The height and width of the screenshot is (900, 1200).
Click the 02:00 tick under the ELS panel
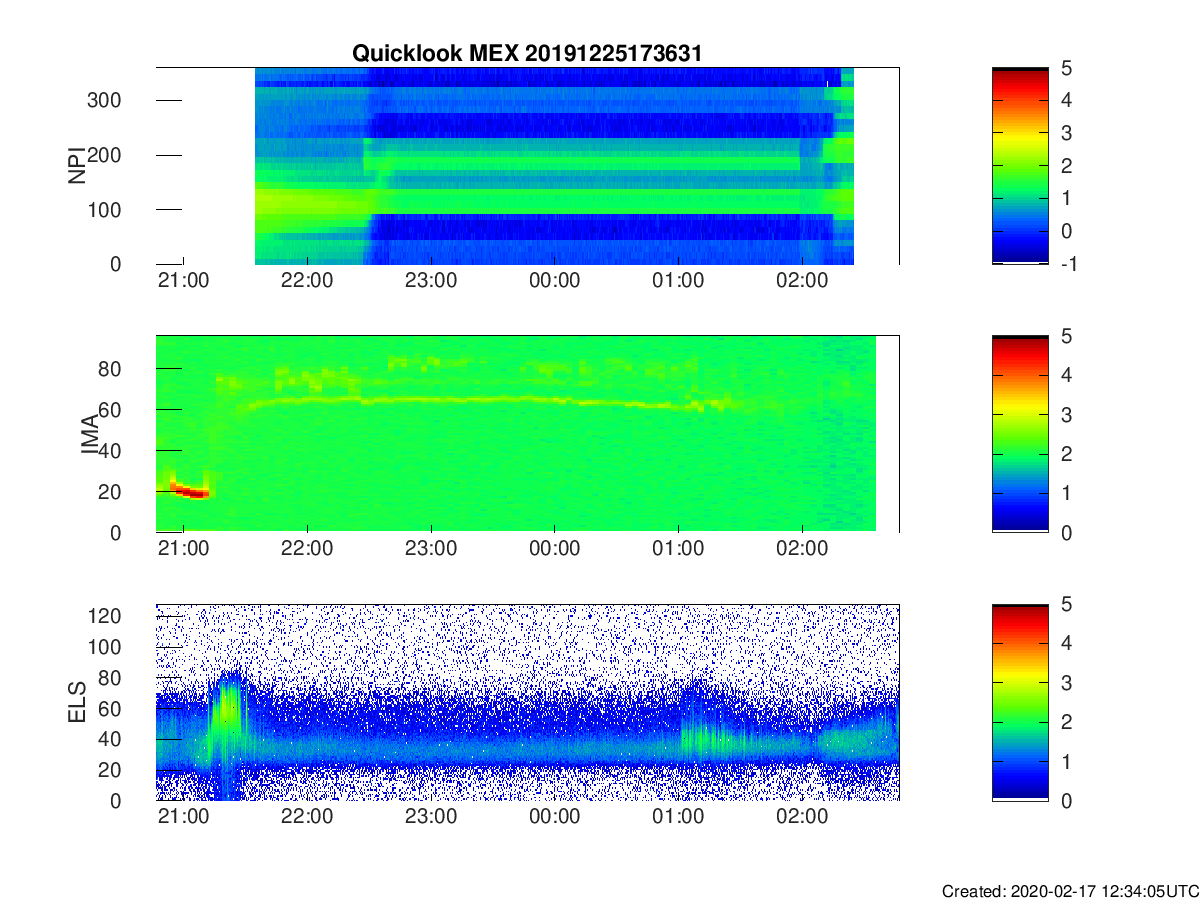803,816
